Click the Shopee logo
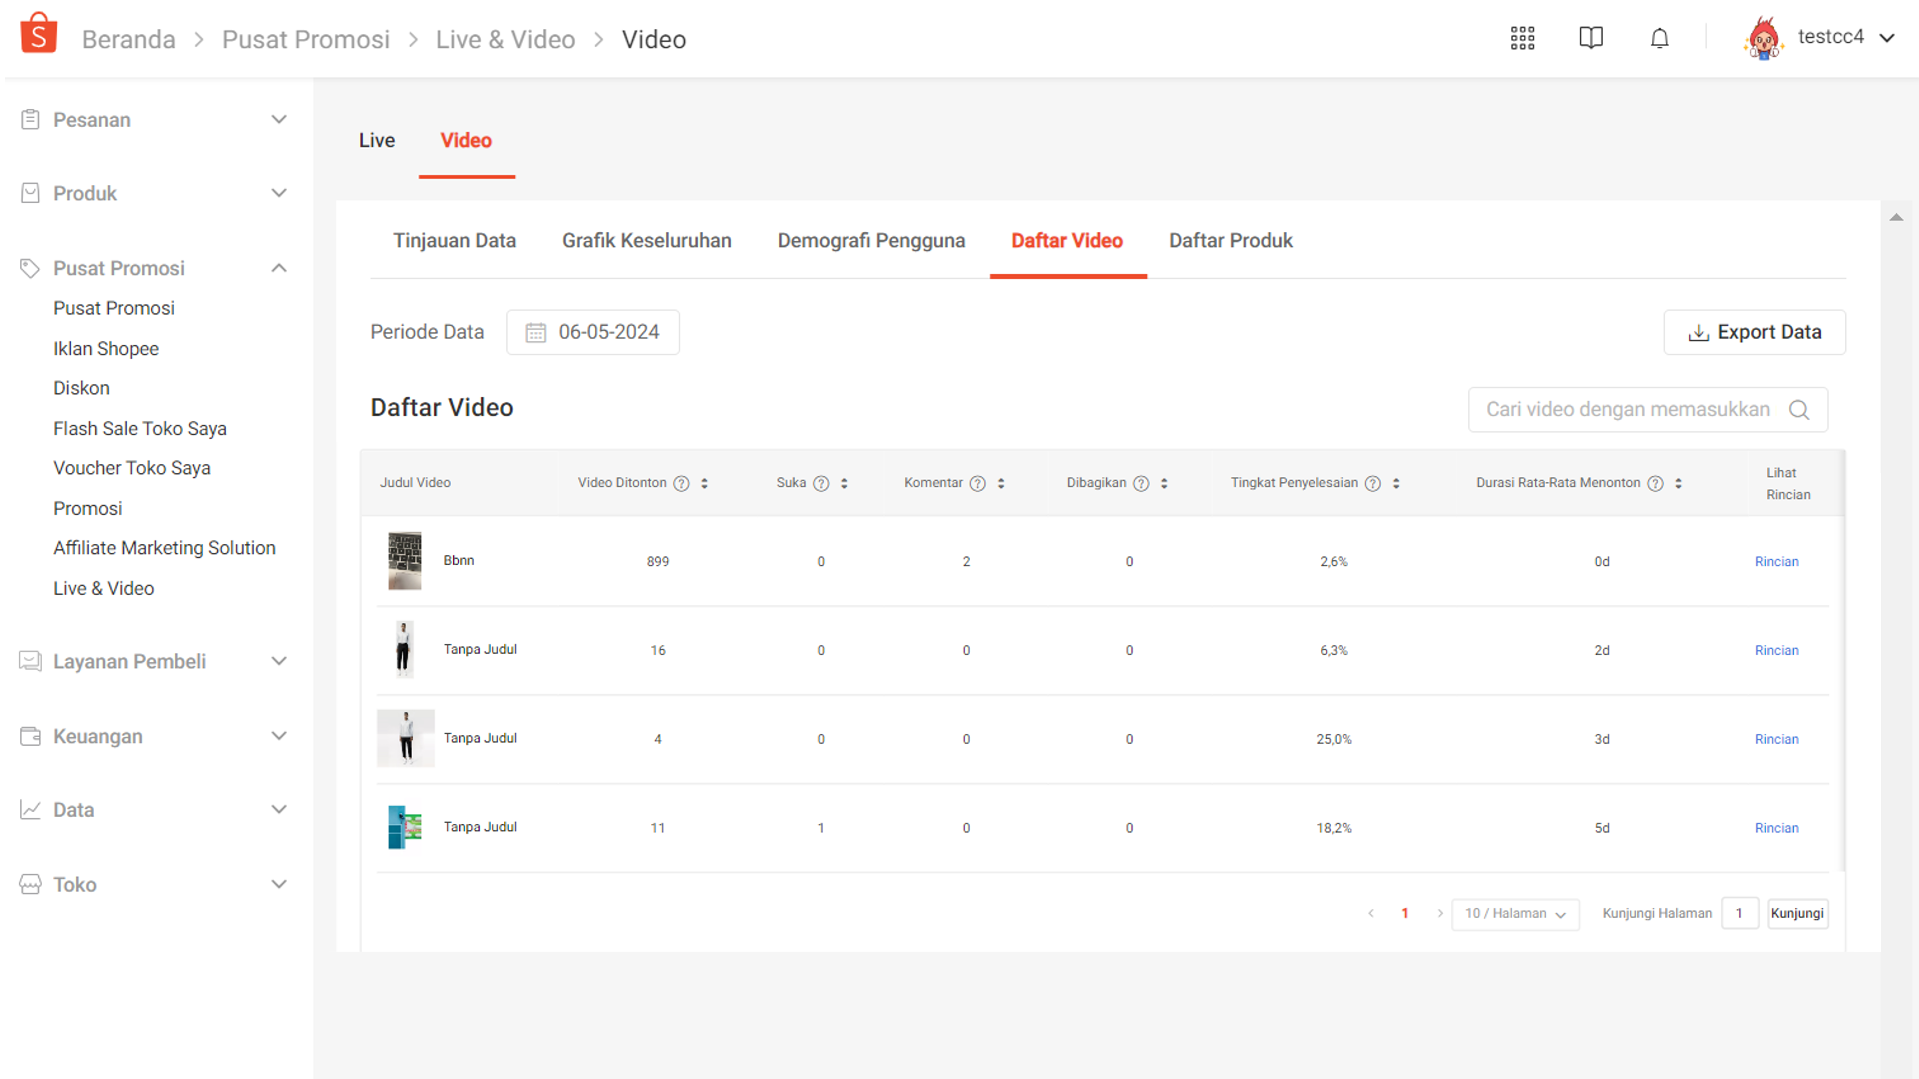The width and height of the screenshot is (1919, 1079). click(38, 31)
